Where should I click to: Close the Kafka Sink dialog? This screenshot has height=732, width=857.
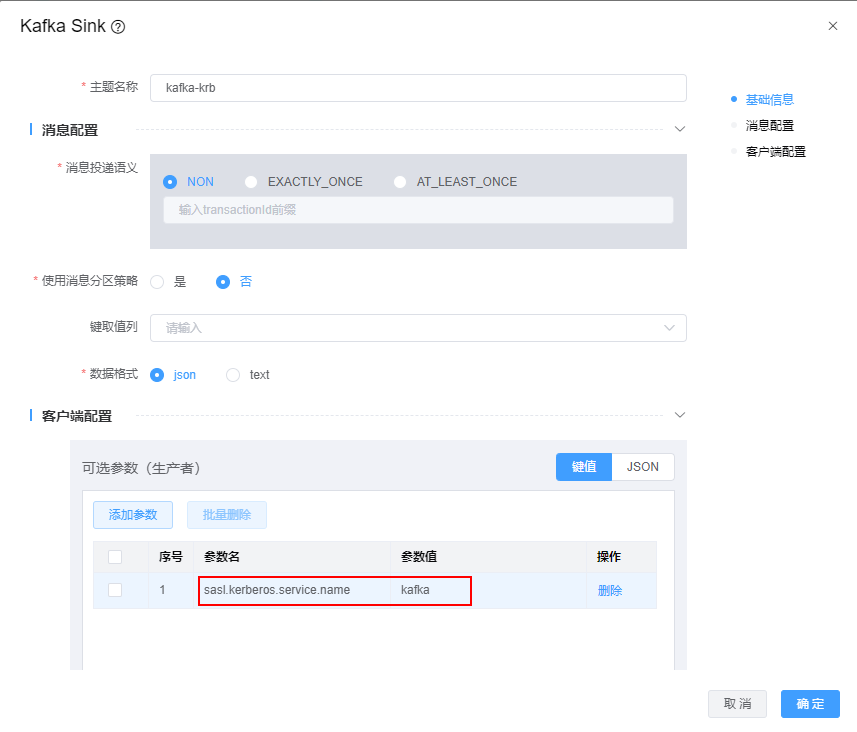click(833, 26)
